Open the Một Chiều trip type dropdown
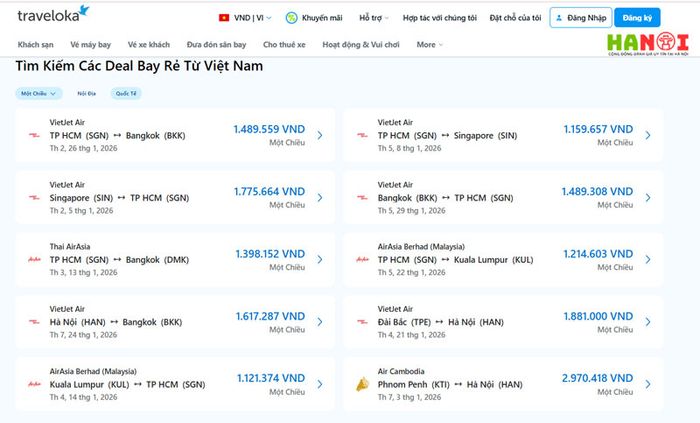The width and height of the screenshot is (700, 423). click(39, 93)
